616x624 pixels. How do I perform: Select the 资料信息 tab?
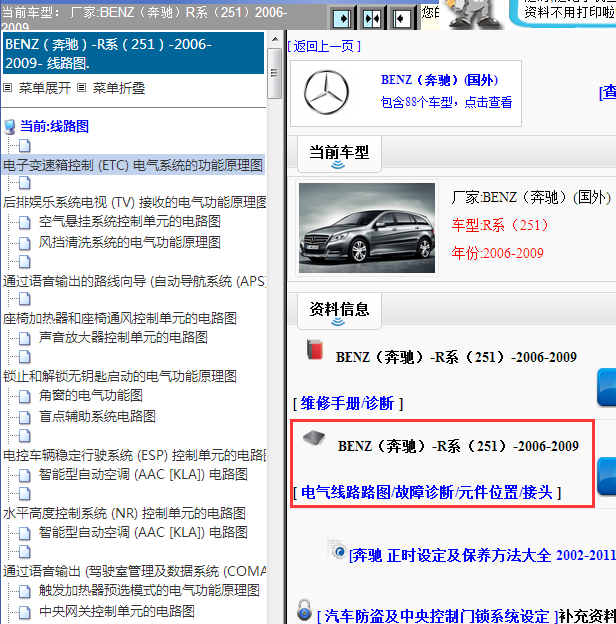click(x=339, y=311)
